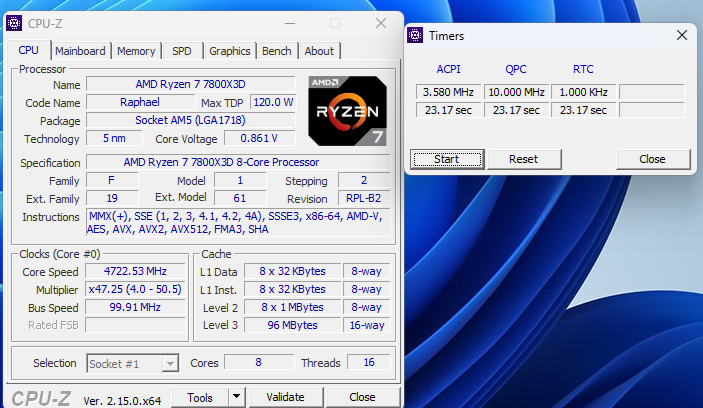Click the Ext. Family value 19
Viewport: 703px width, 408px height.
tap(112, 198)
